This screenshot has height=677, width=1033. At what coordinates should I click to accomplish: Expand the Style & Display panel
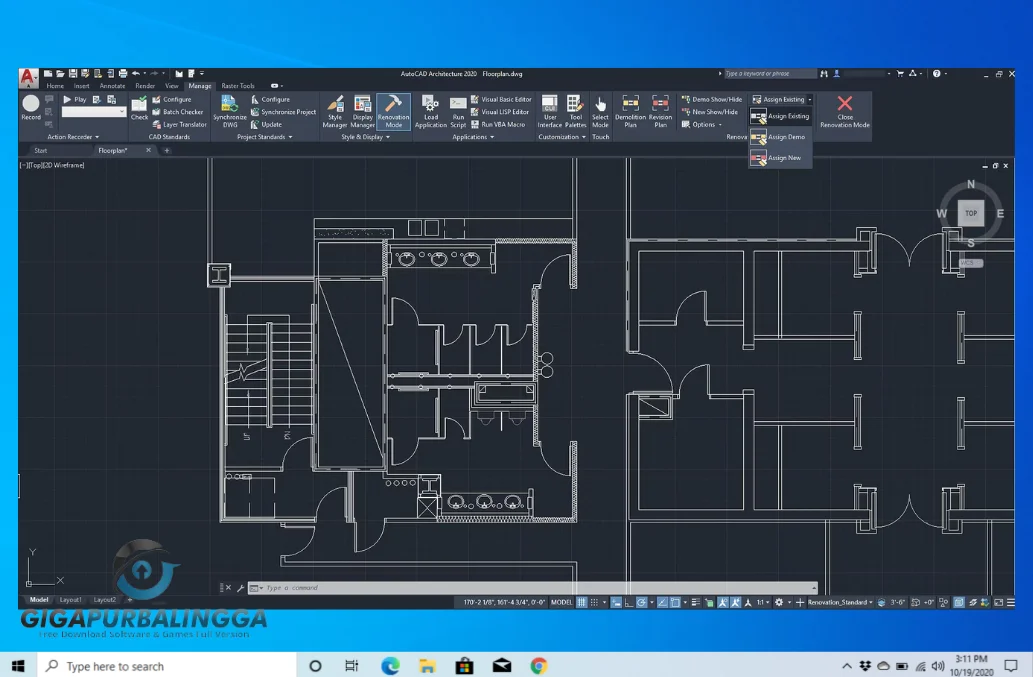[x=365, y=137]
